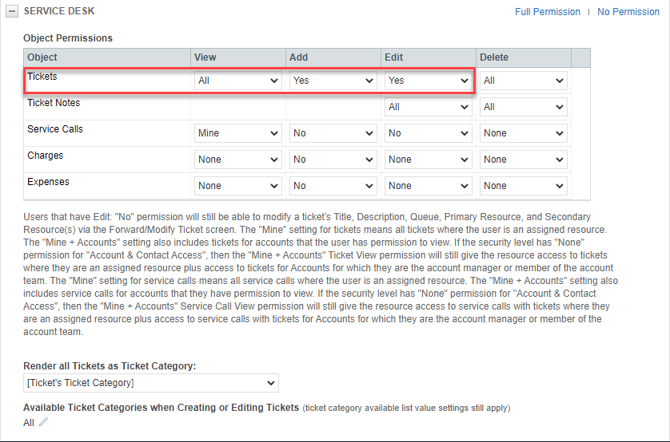670x442 pixels.
Task: Open the Expenses Delete dropdown
Action: coord(523,186)
